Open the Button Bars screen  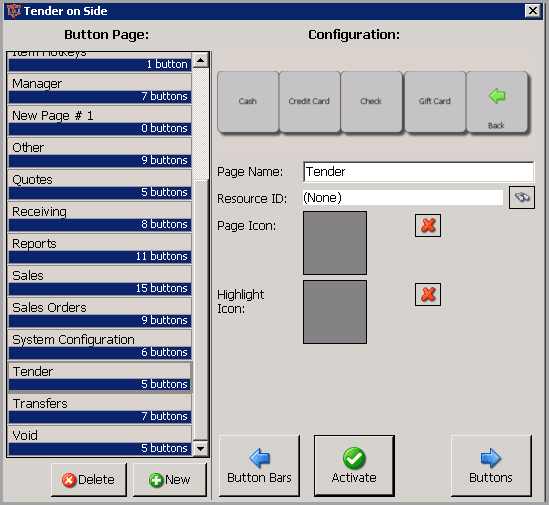[259, 466]
